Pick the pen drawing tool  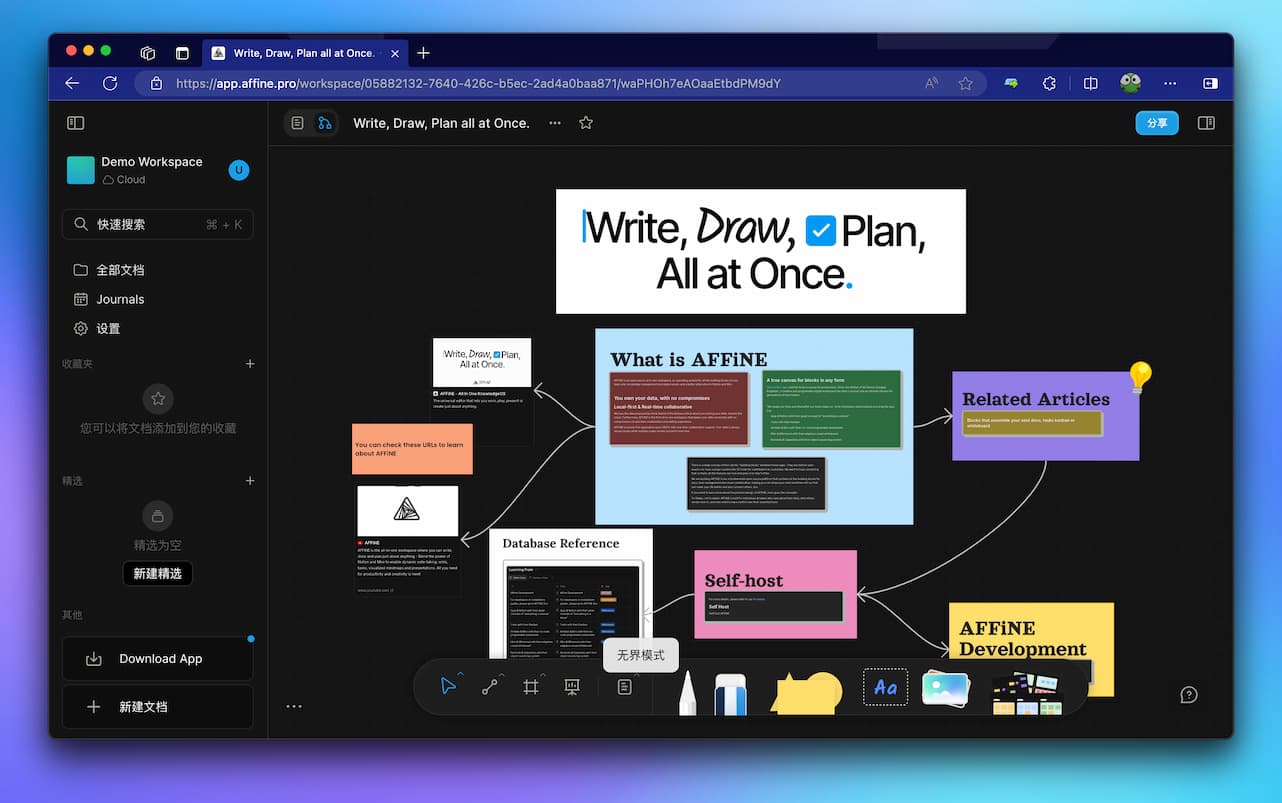click(x=688, y=692)
